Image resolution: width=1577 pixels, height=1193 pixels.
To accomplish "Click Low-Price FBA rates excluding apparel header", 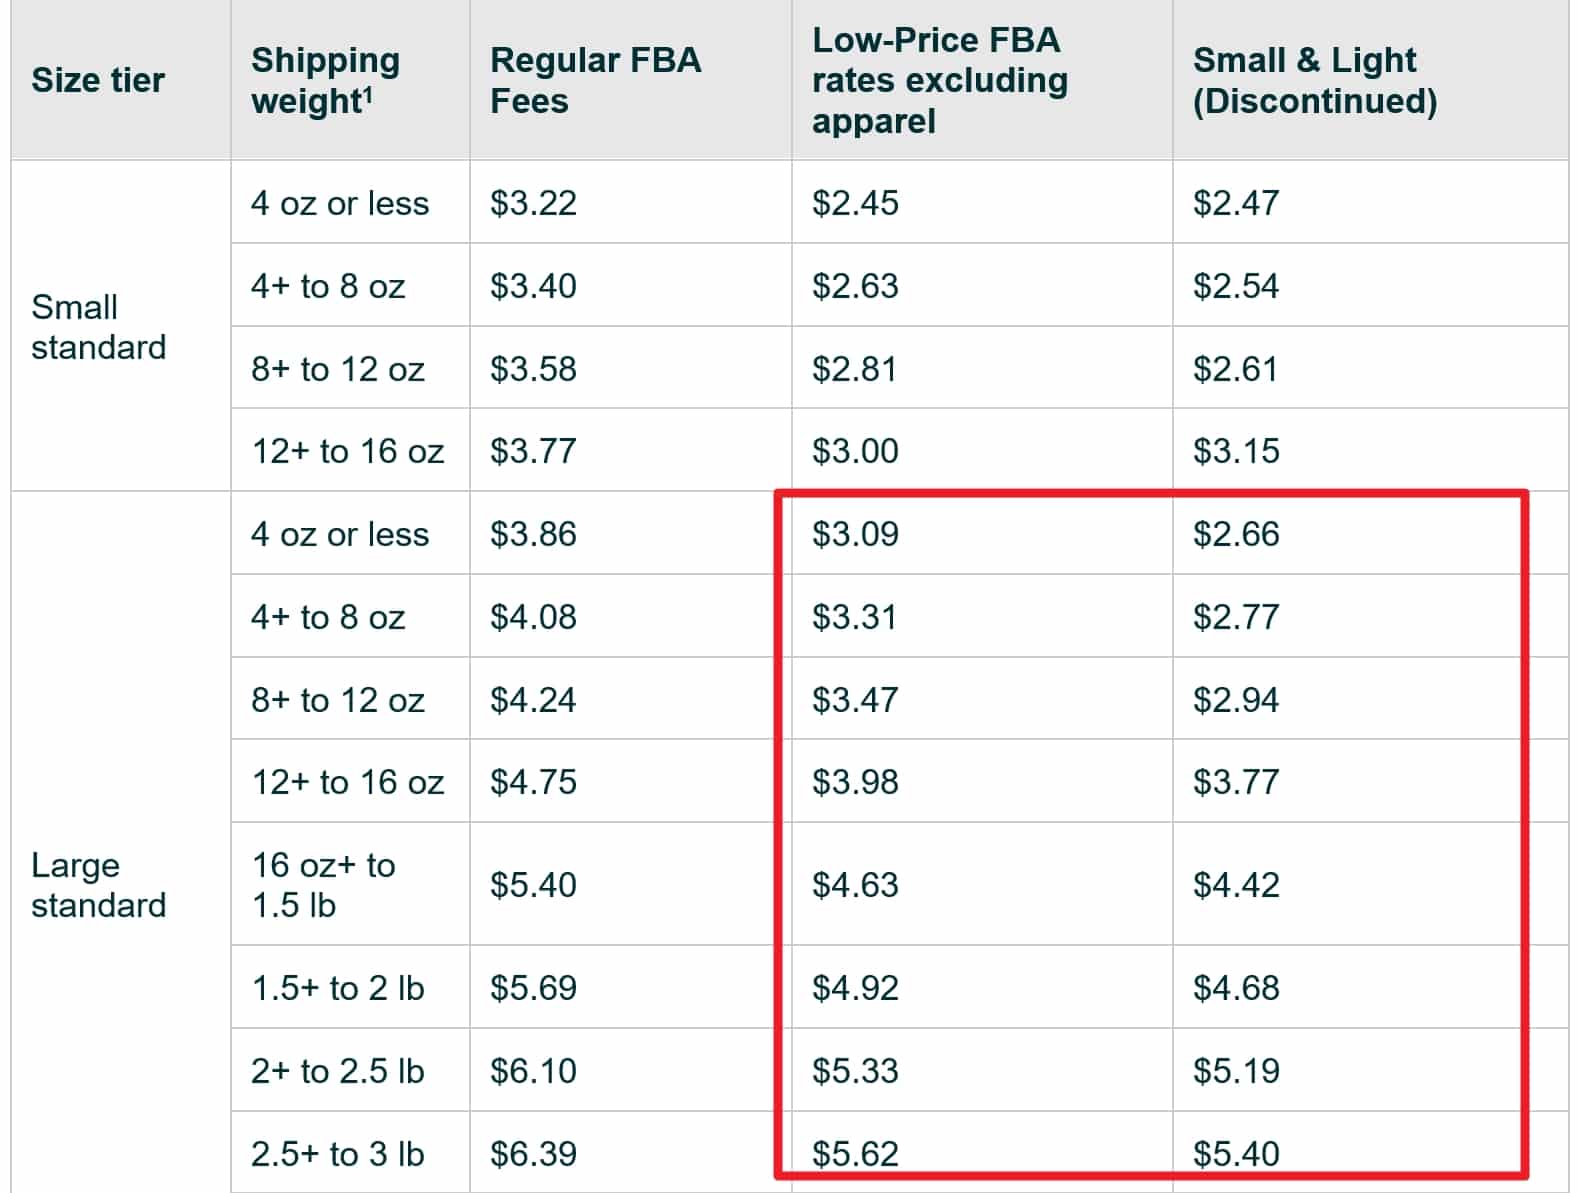I will point(981,80).
